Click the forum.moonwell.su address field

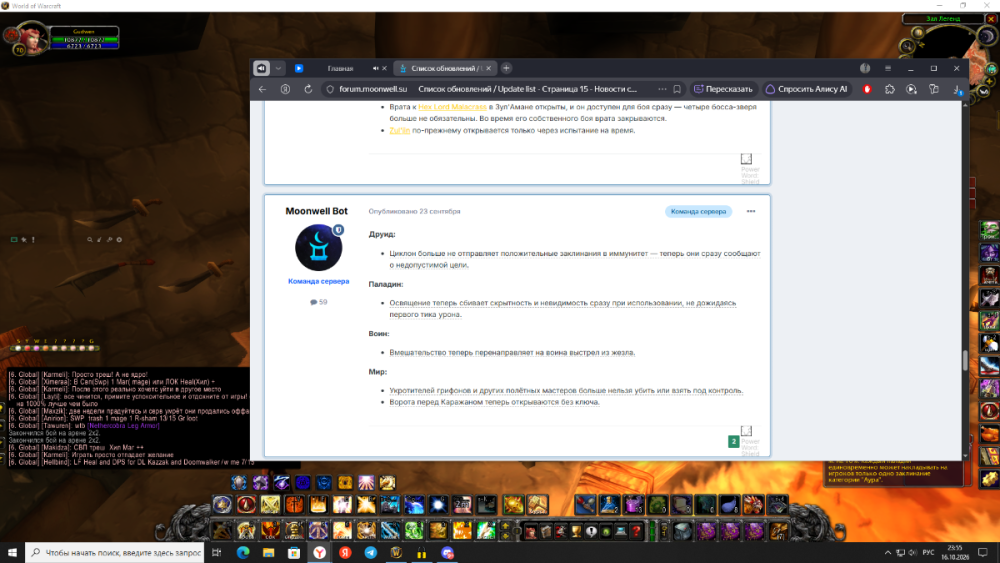click(x=373, y=89)
